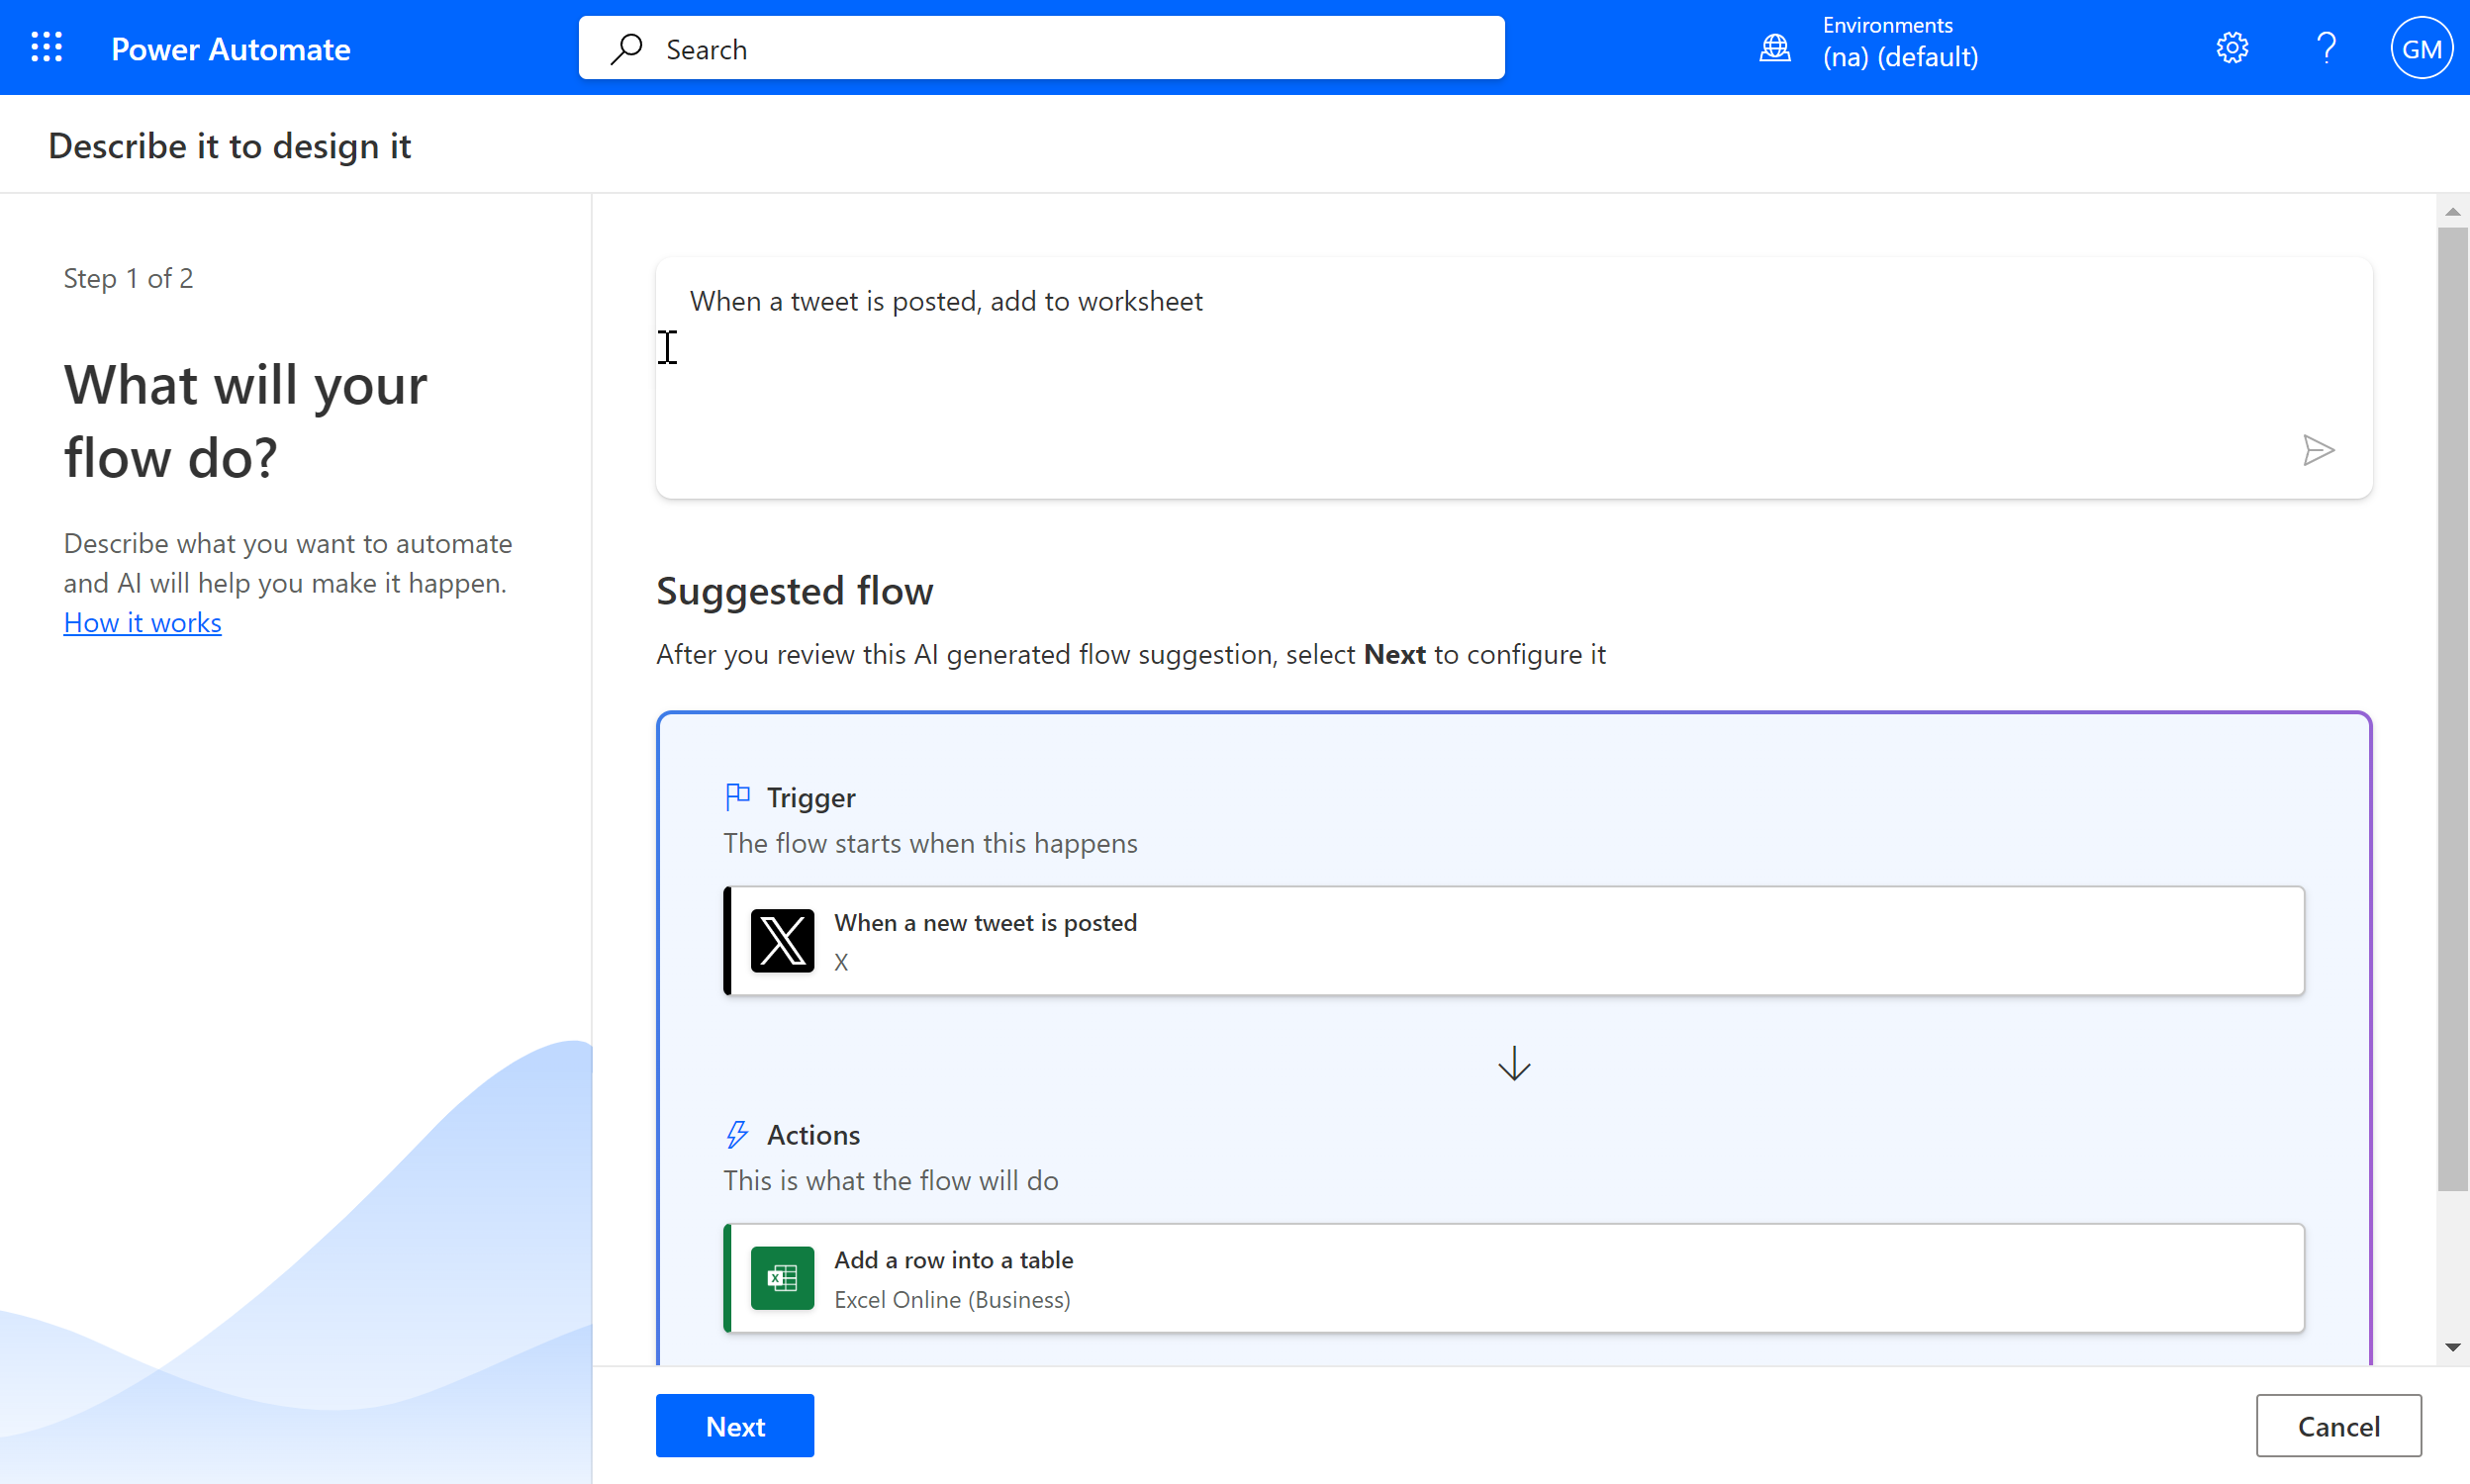
Task: Click the Environments globe icon
Action: (1774, 48)
